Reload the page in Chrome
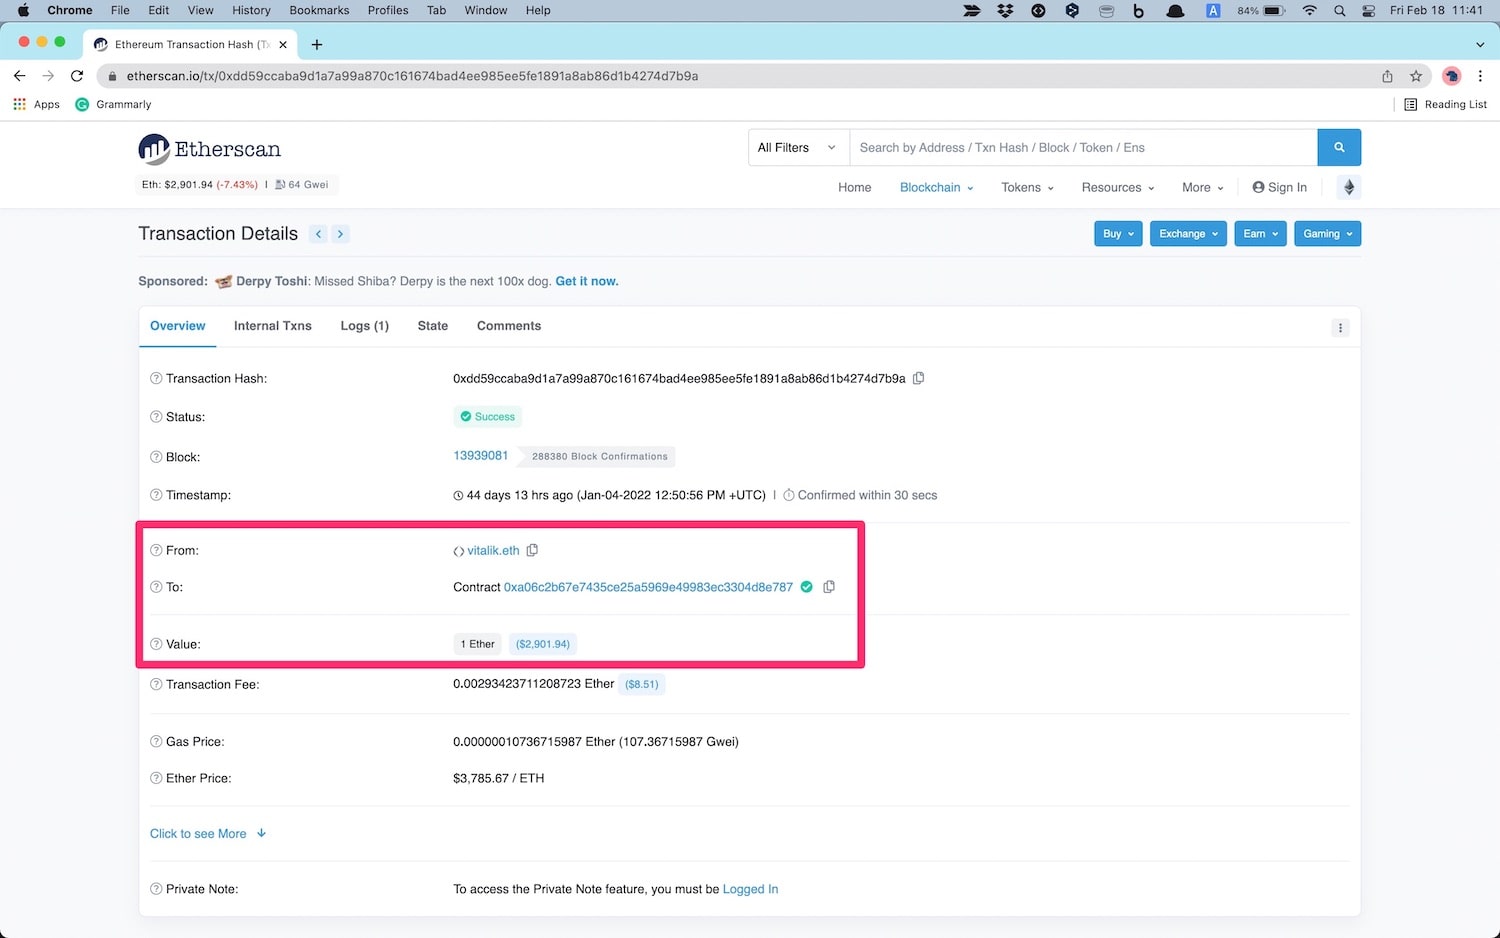This screenshot has height=938, width=1500. pyautogui.click(x=77, y=76)
